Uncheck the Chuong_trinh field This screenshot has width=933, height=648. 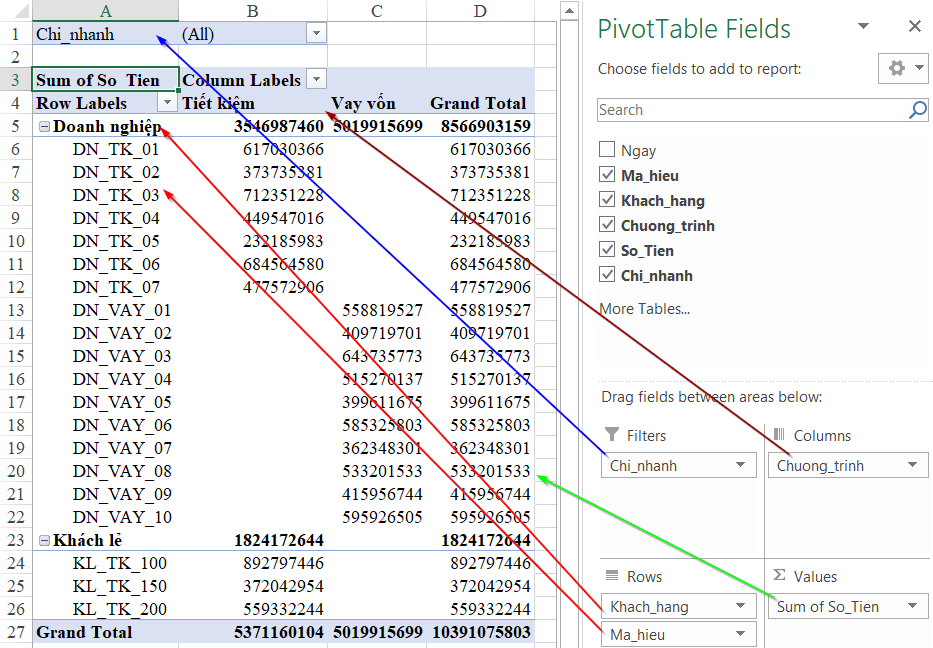[x=609, y=225]
